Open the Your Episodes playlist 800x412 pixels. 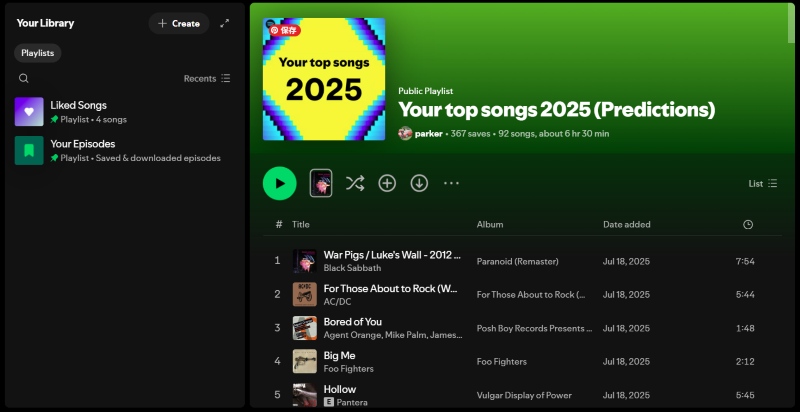tap(122, 150)
